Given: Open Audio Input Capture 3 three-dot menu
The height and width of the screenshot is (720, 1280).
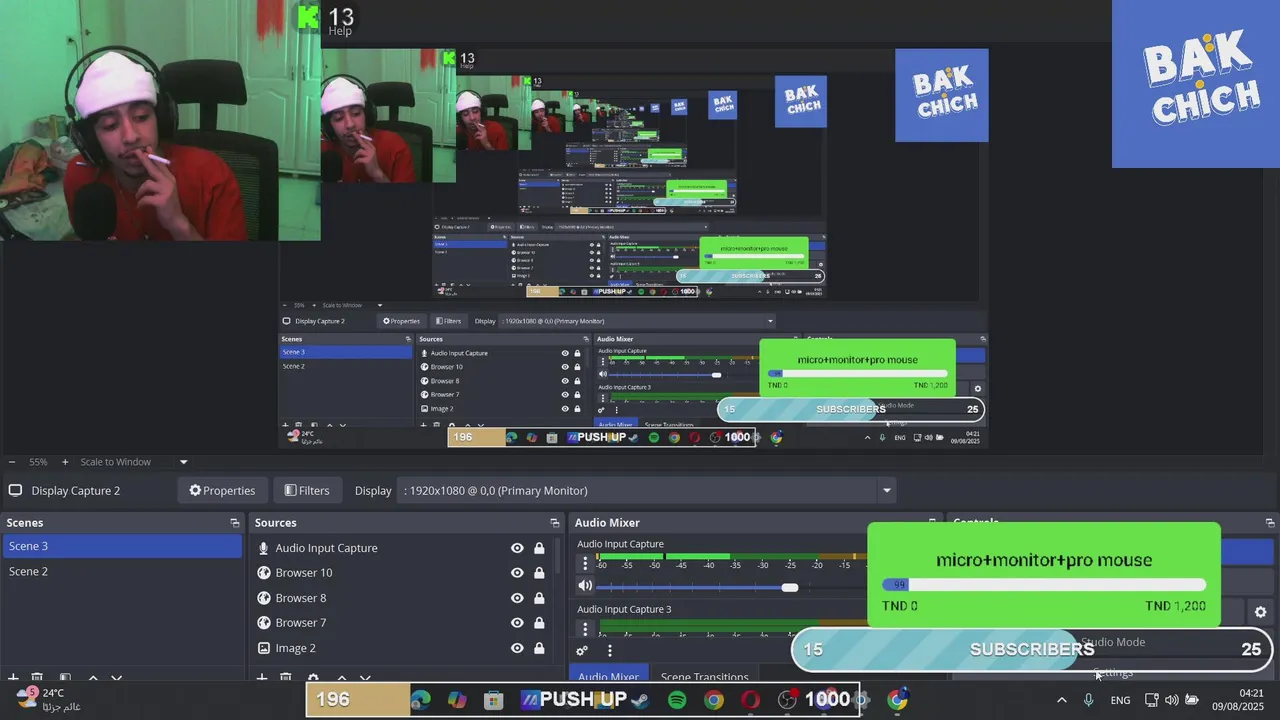Looking at the screenshot, I should [585, 629].
